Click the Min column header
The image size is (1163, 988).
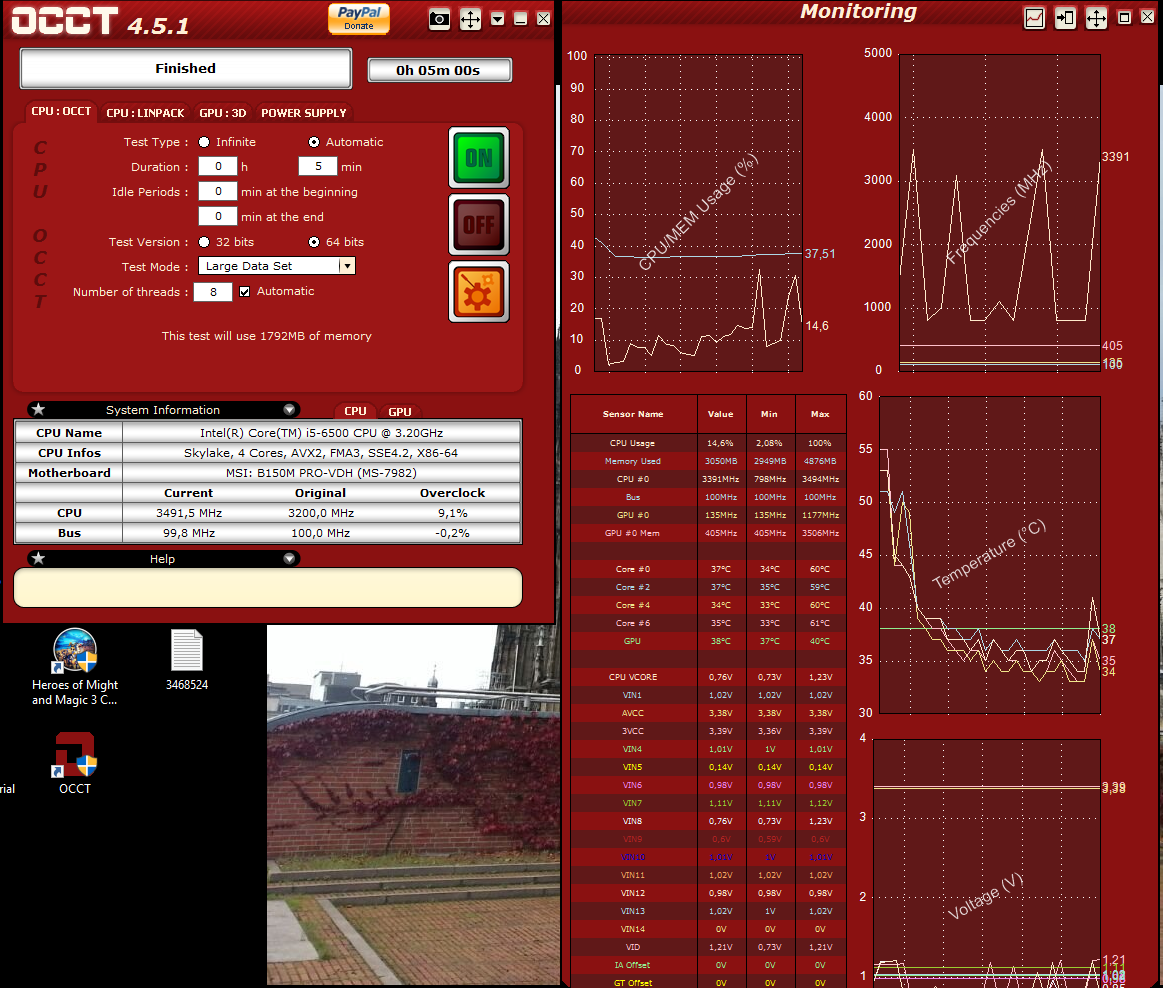click(x=770, y=414)
